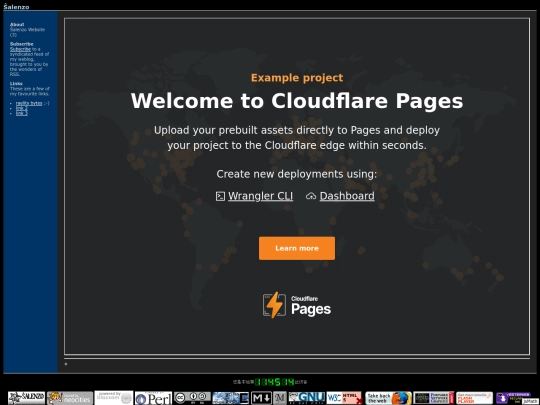This screenshot has height=405, width=540.
Task: Click the Creative Commons license badge
Action: click(192, 398)
